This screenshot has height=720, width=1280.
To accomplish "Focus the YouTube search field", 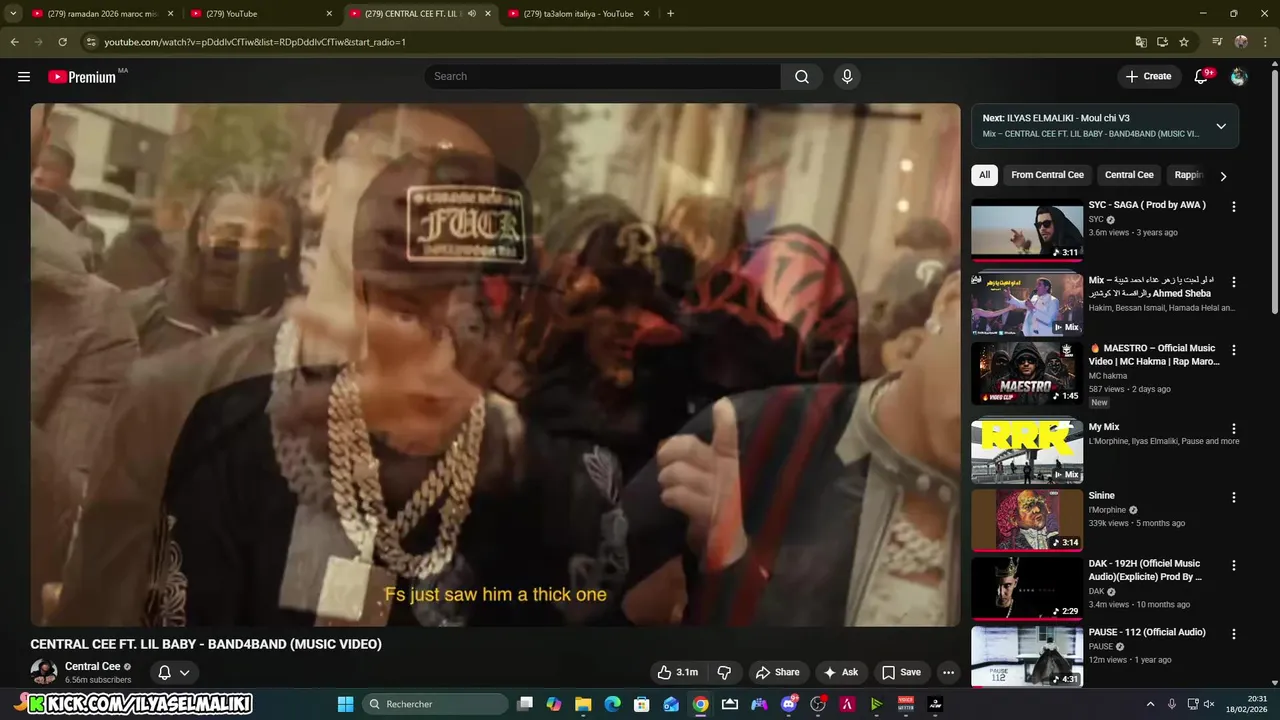I will (603, 76).
